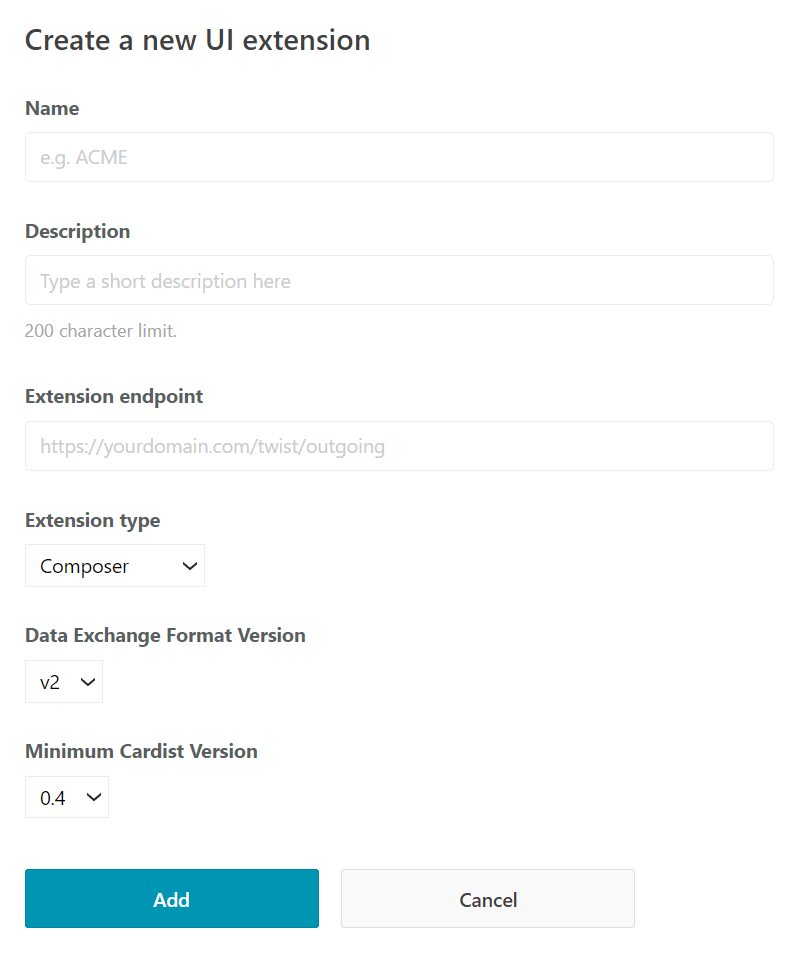Click the Description field label

tap(77, 231)
